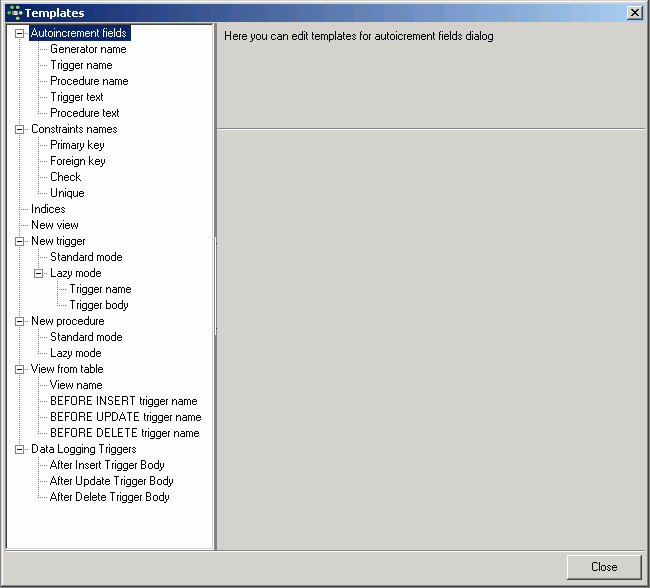Image resolution: width=650 pixels, height=588 pixels.
Task: Select Procedure text template
Action: tap(85, 113)
